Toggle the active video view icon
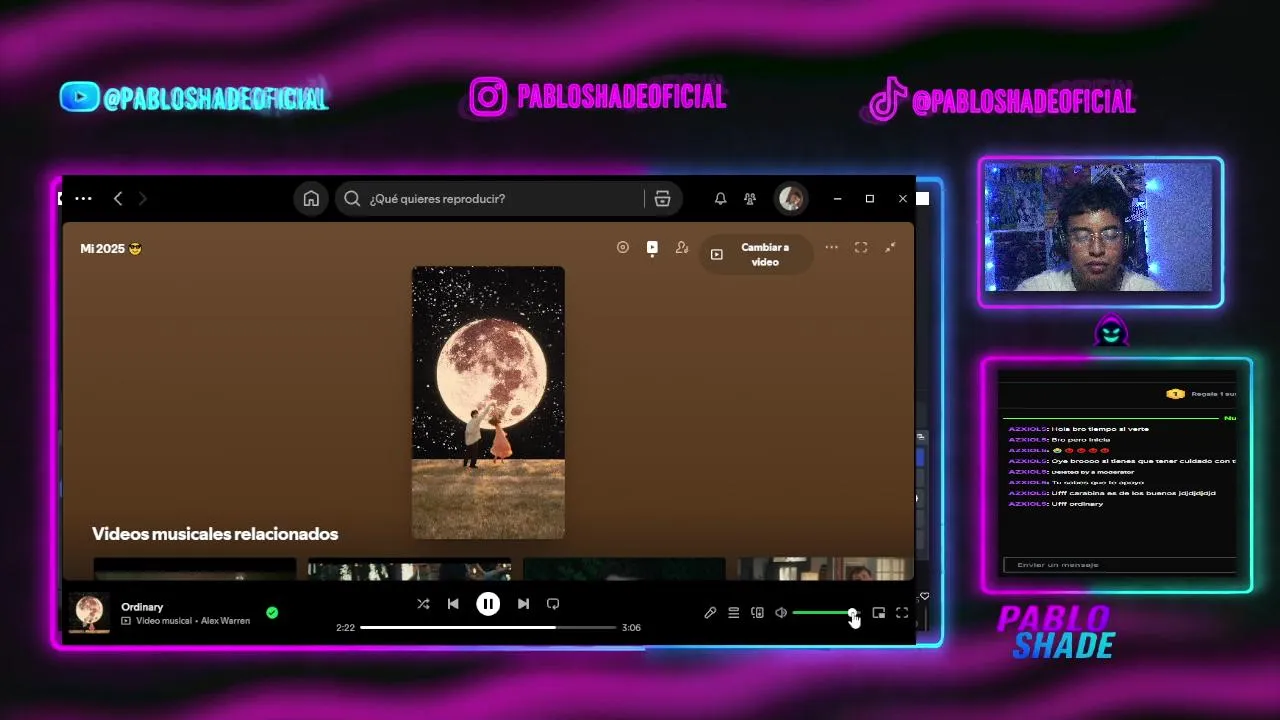This screenshot has height=720, width=1280. pos(652,247)
